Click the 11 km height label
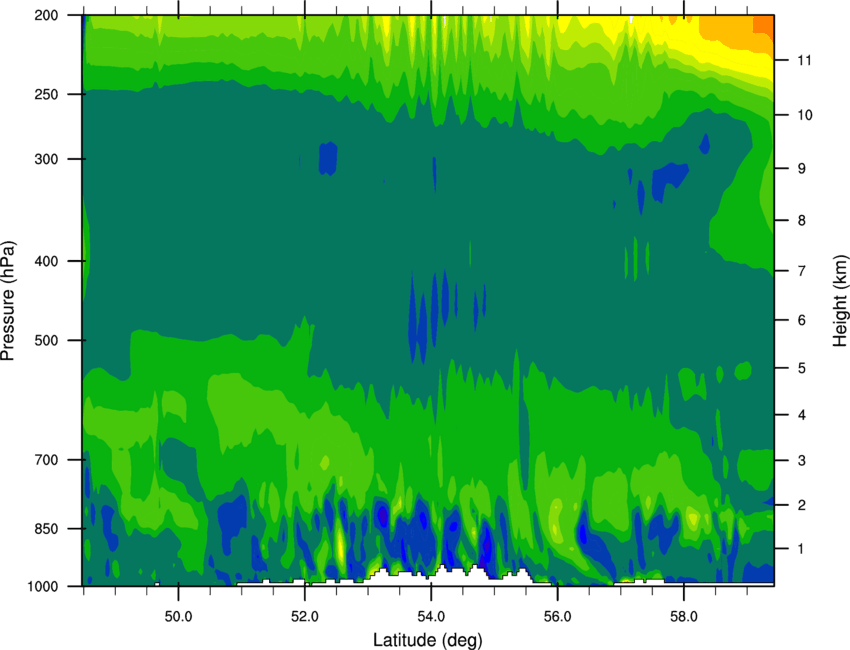The width and height of the screenshot is (850, 650). tap(804, 60)
